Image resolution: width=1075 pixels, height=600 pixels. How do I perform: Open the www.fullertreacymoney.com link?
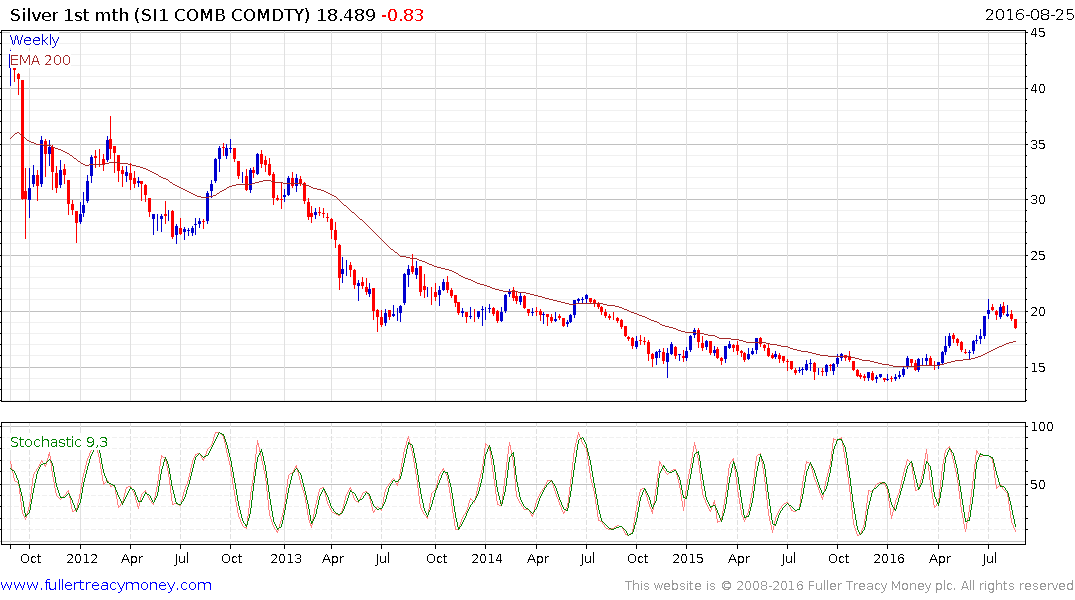coord(106,585)
